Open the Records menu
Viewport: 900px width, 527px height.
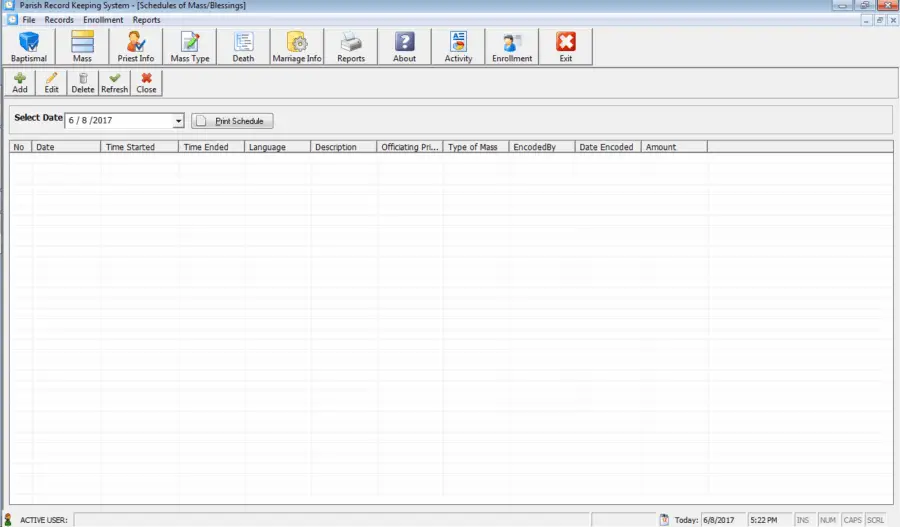coord(59,20)
